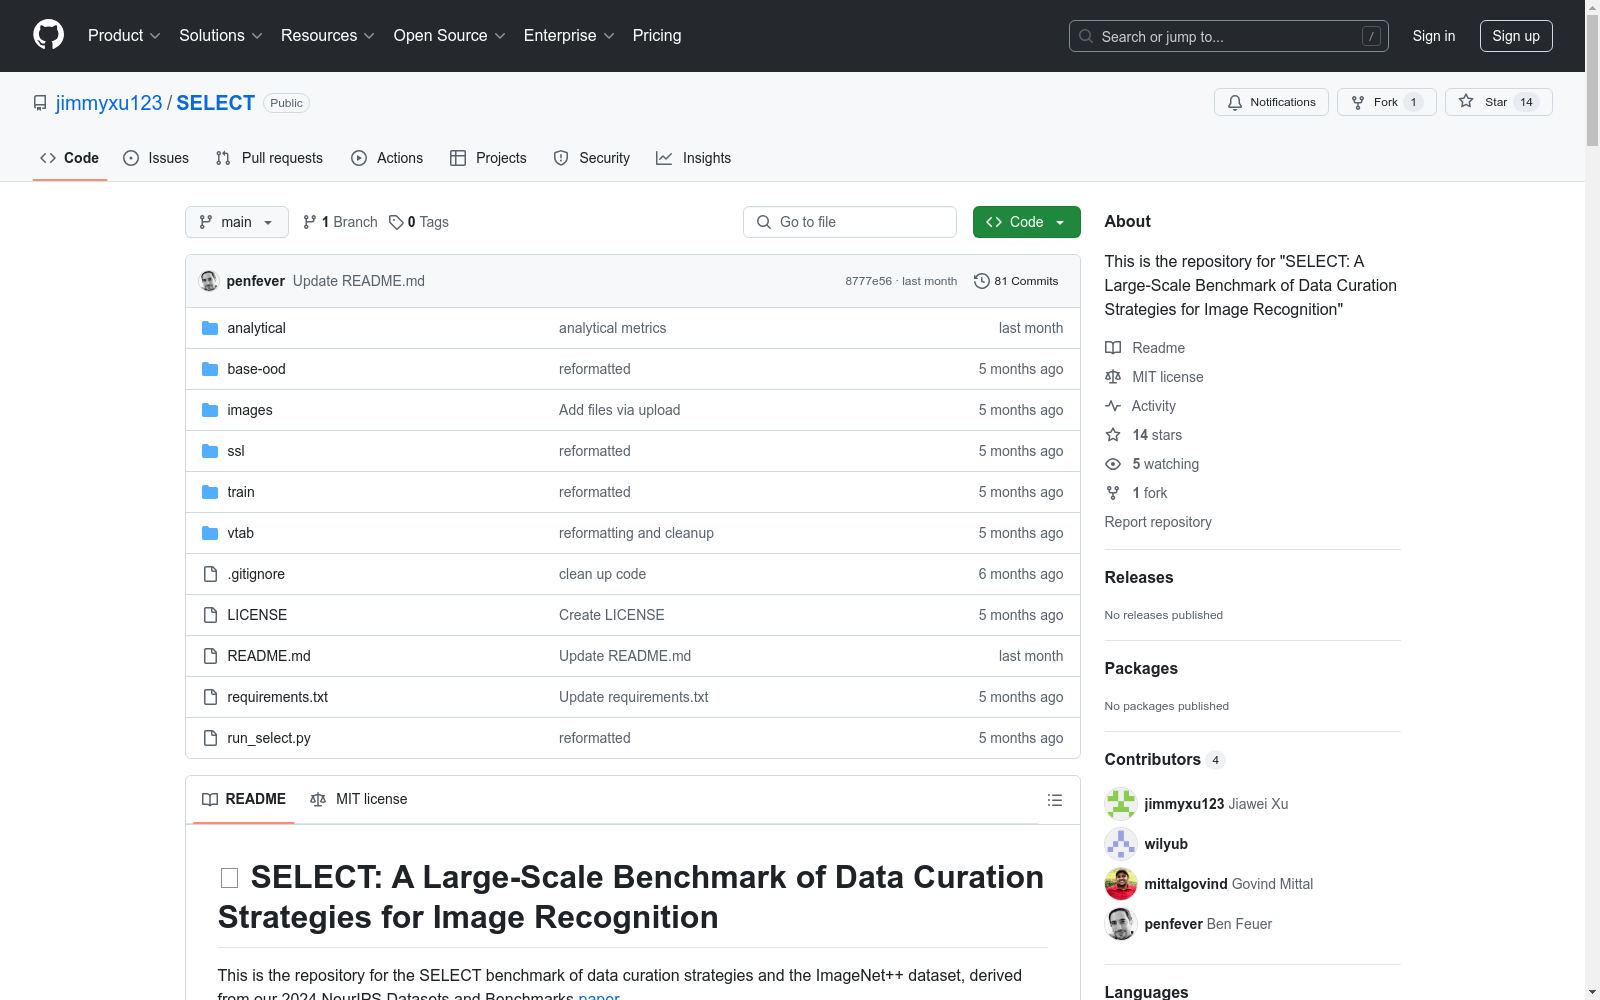Click the "analytical metrics" commit message

pyautogui.click(x=612, y=328)
